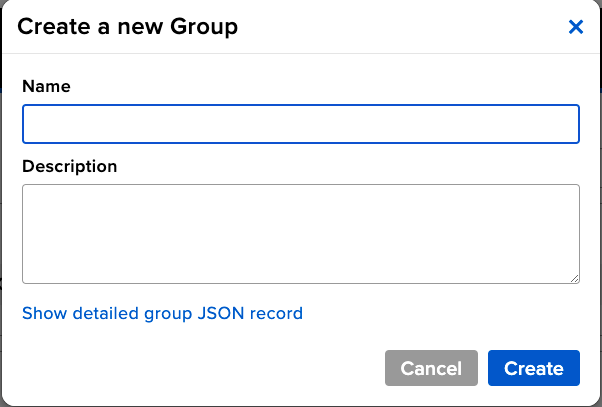Click the Name field label
Screen dimensions: 602x407
click(x=46, y=86)
